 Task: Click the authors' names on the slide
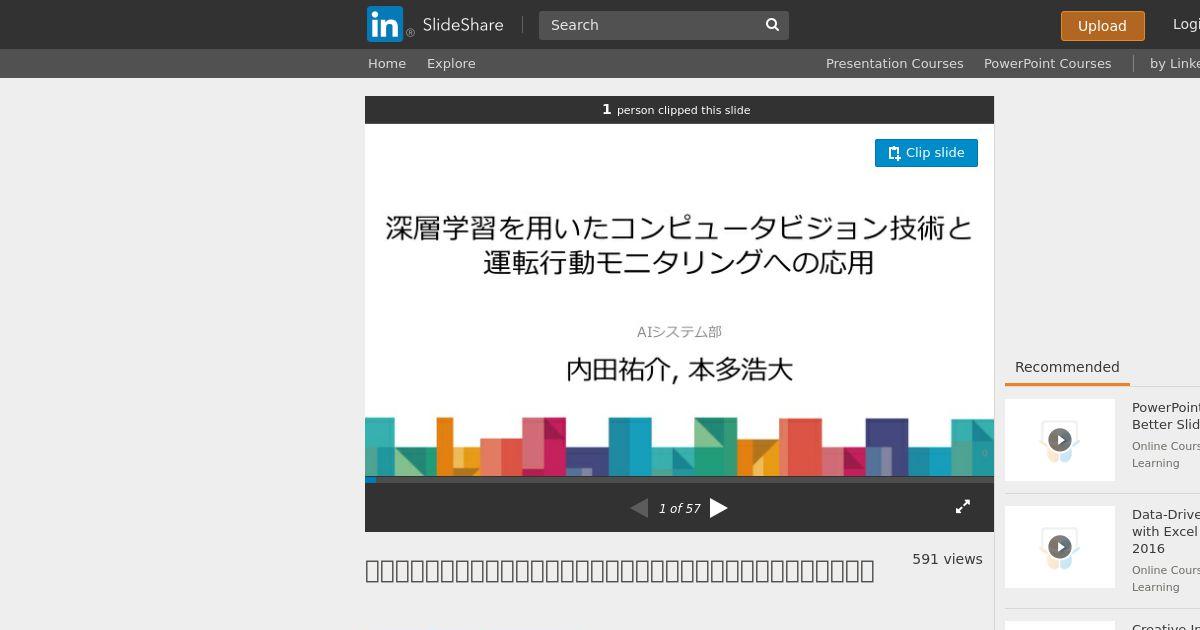[x=679, y=370]
